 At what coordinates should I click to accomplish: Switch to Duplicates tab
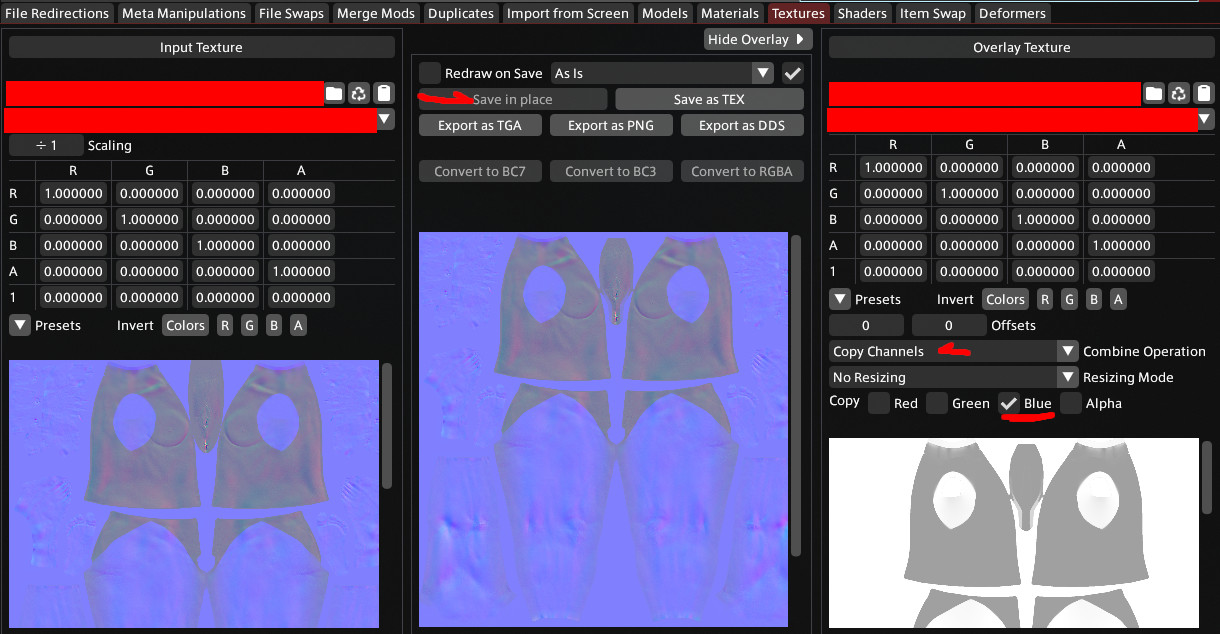click(461, 13)
